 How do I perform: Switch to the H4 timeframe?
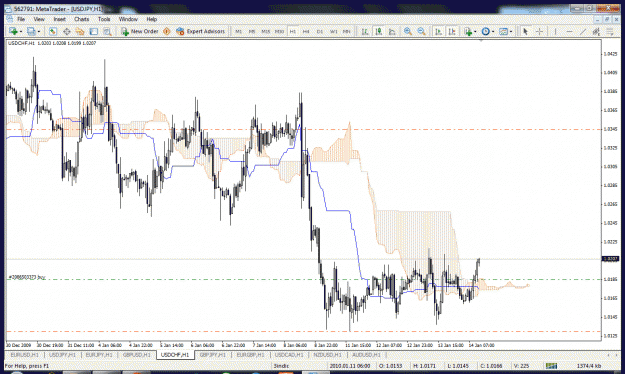tap(306, 31)
